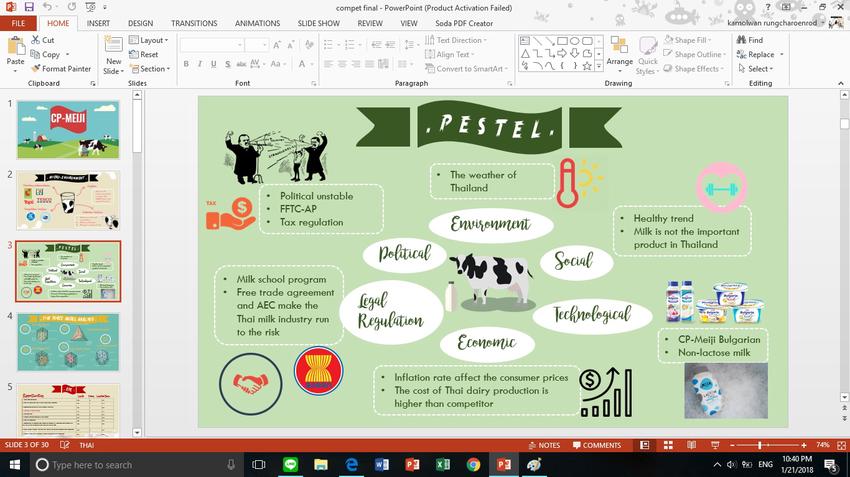The height and width of the screenshot is (477, 850).
Task: Toggle Italic formatting
Action: pos(199,64)
